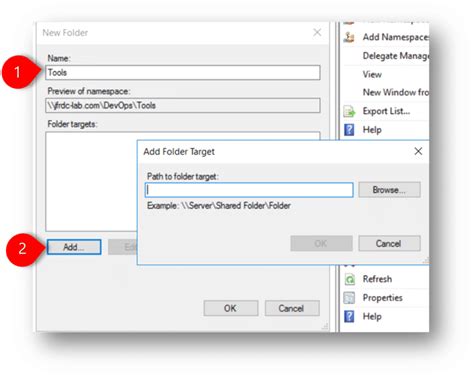The width and height of the screenshot is (474, 377).
Task: Click the Preview of namespace field
Action: click(183, 106)
